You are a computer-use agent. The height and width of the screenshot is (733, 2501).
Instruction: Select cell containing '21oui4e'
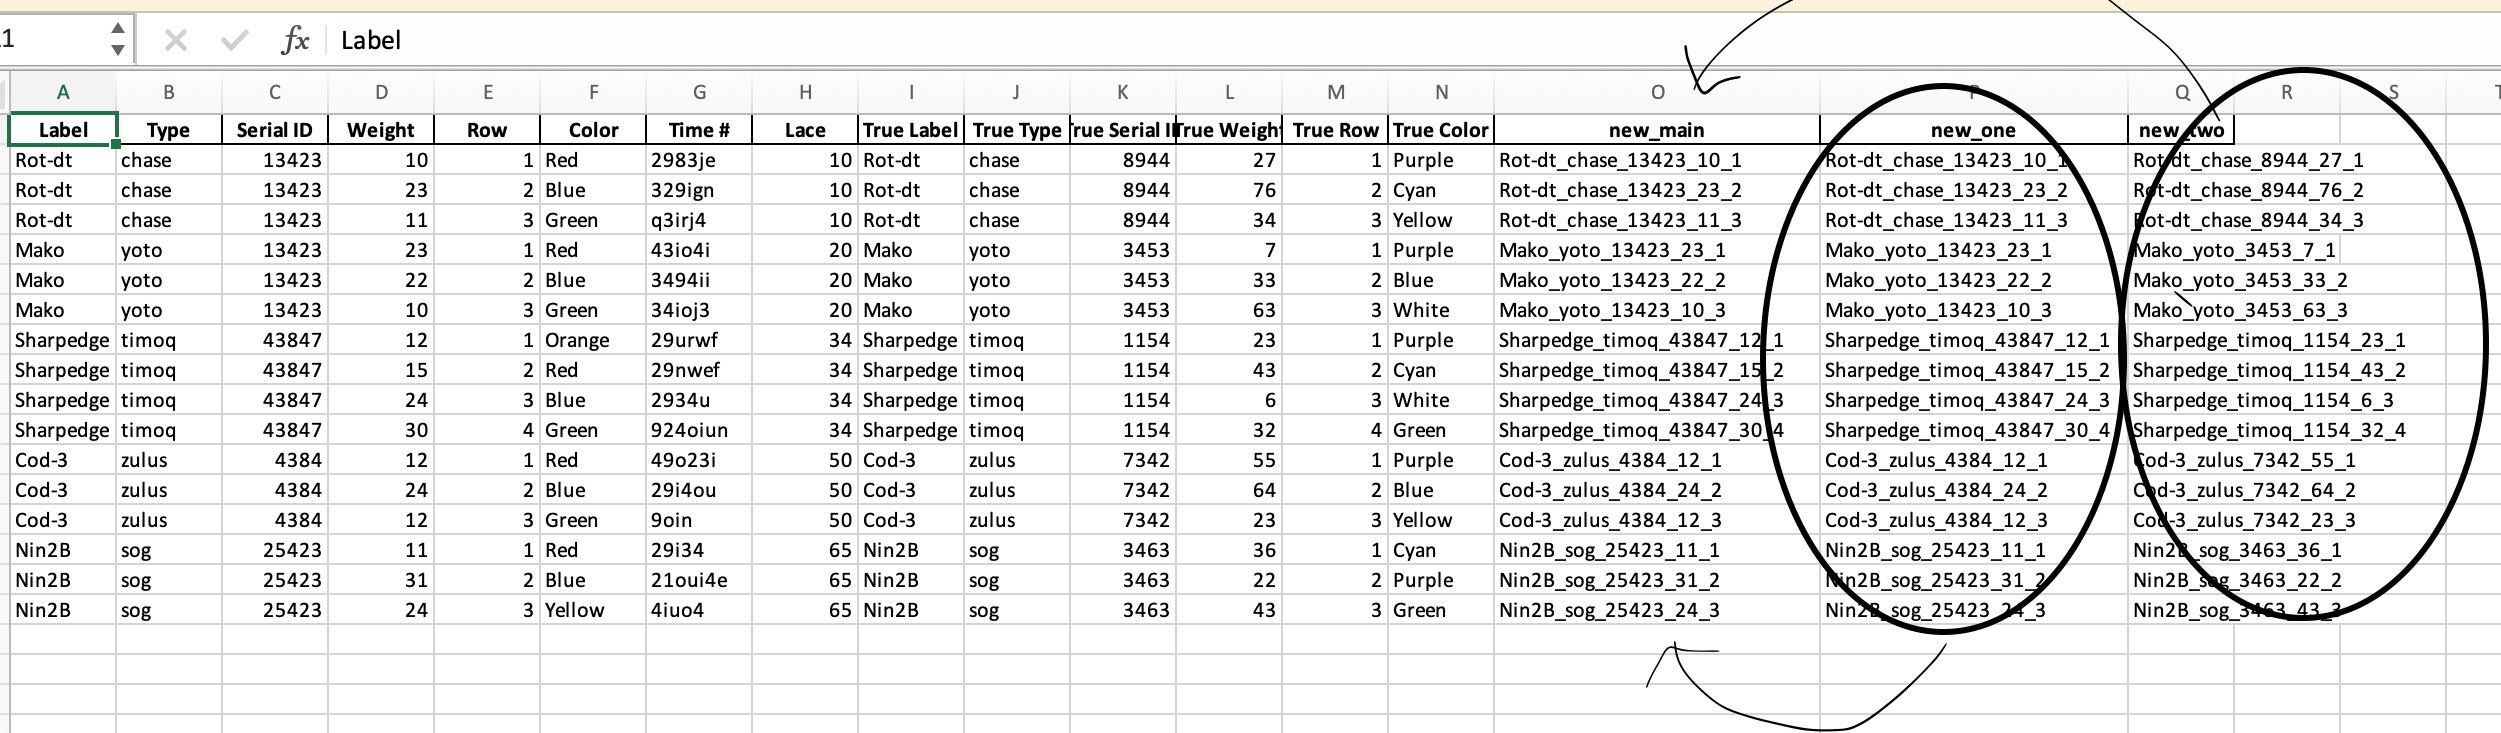click(x=699, y=580)
